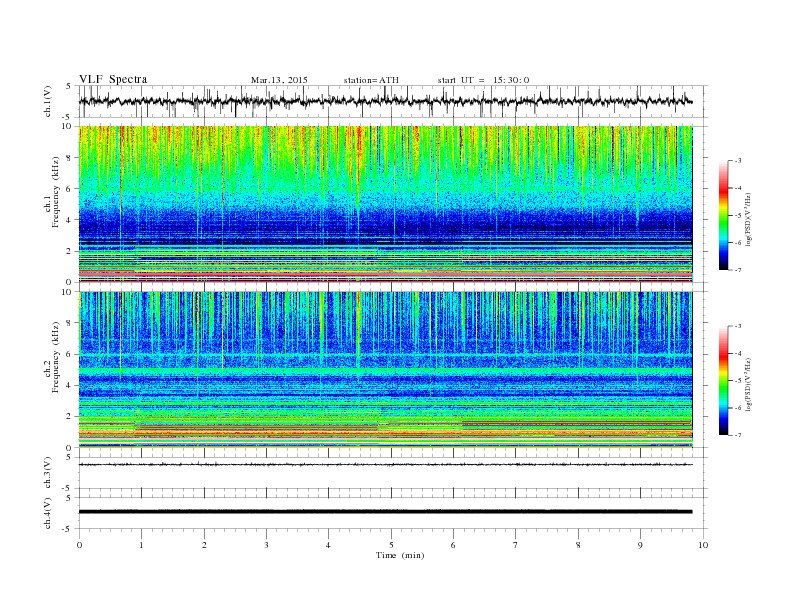Image resolution: width=792 pixels, height=612 pixels.
Task: Click the "6" kHz tick of ch.2 spectrogram
Action: [x=70, y=354]
